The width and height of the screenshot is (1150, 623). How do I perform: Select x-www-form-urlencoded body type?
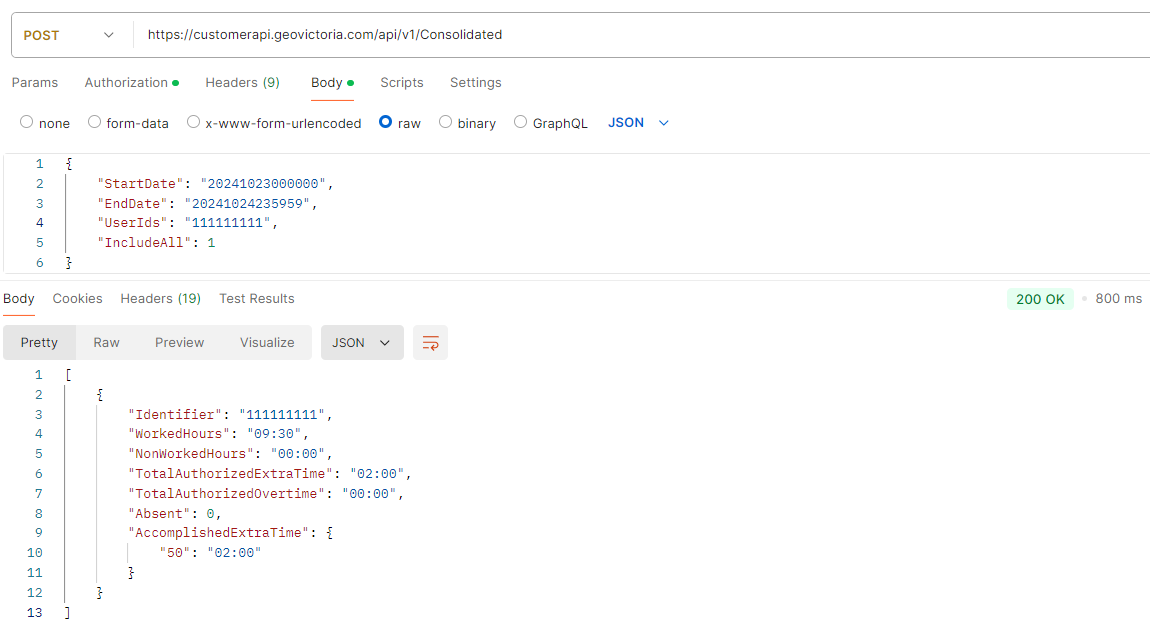coord(194,123)
